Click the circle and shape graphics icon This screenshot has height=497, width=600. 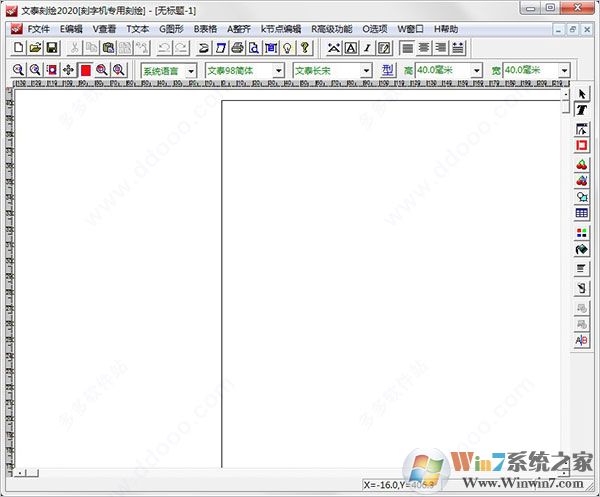click(x=581, y=197)
